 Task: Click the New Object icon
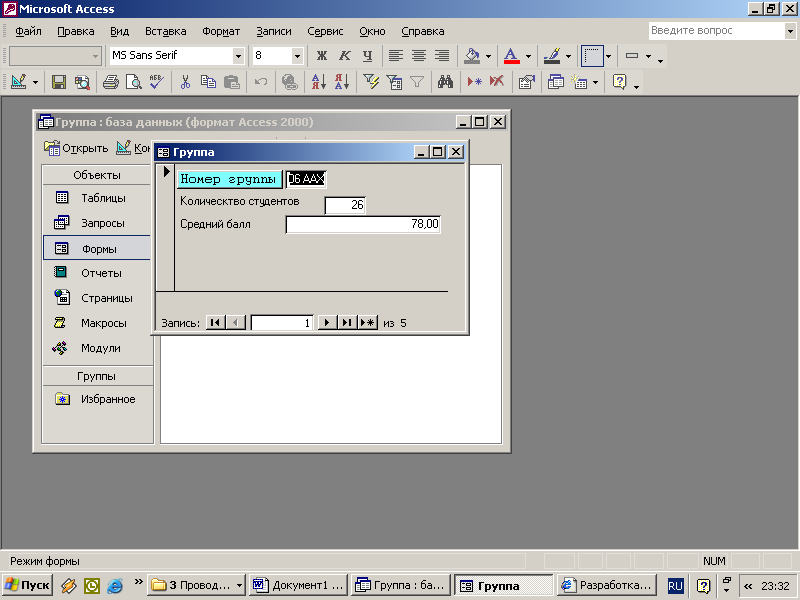pyautogui.click(x=579, y=82)
